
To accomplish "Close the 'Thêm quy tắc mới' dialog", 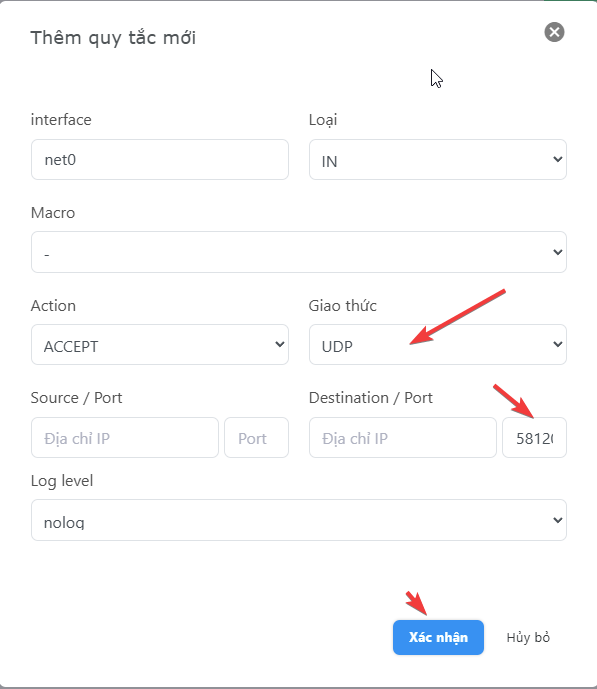I will point(554,32).
